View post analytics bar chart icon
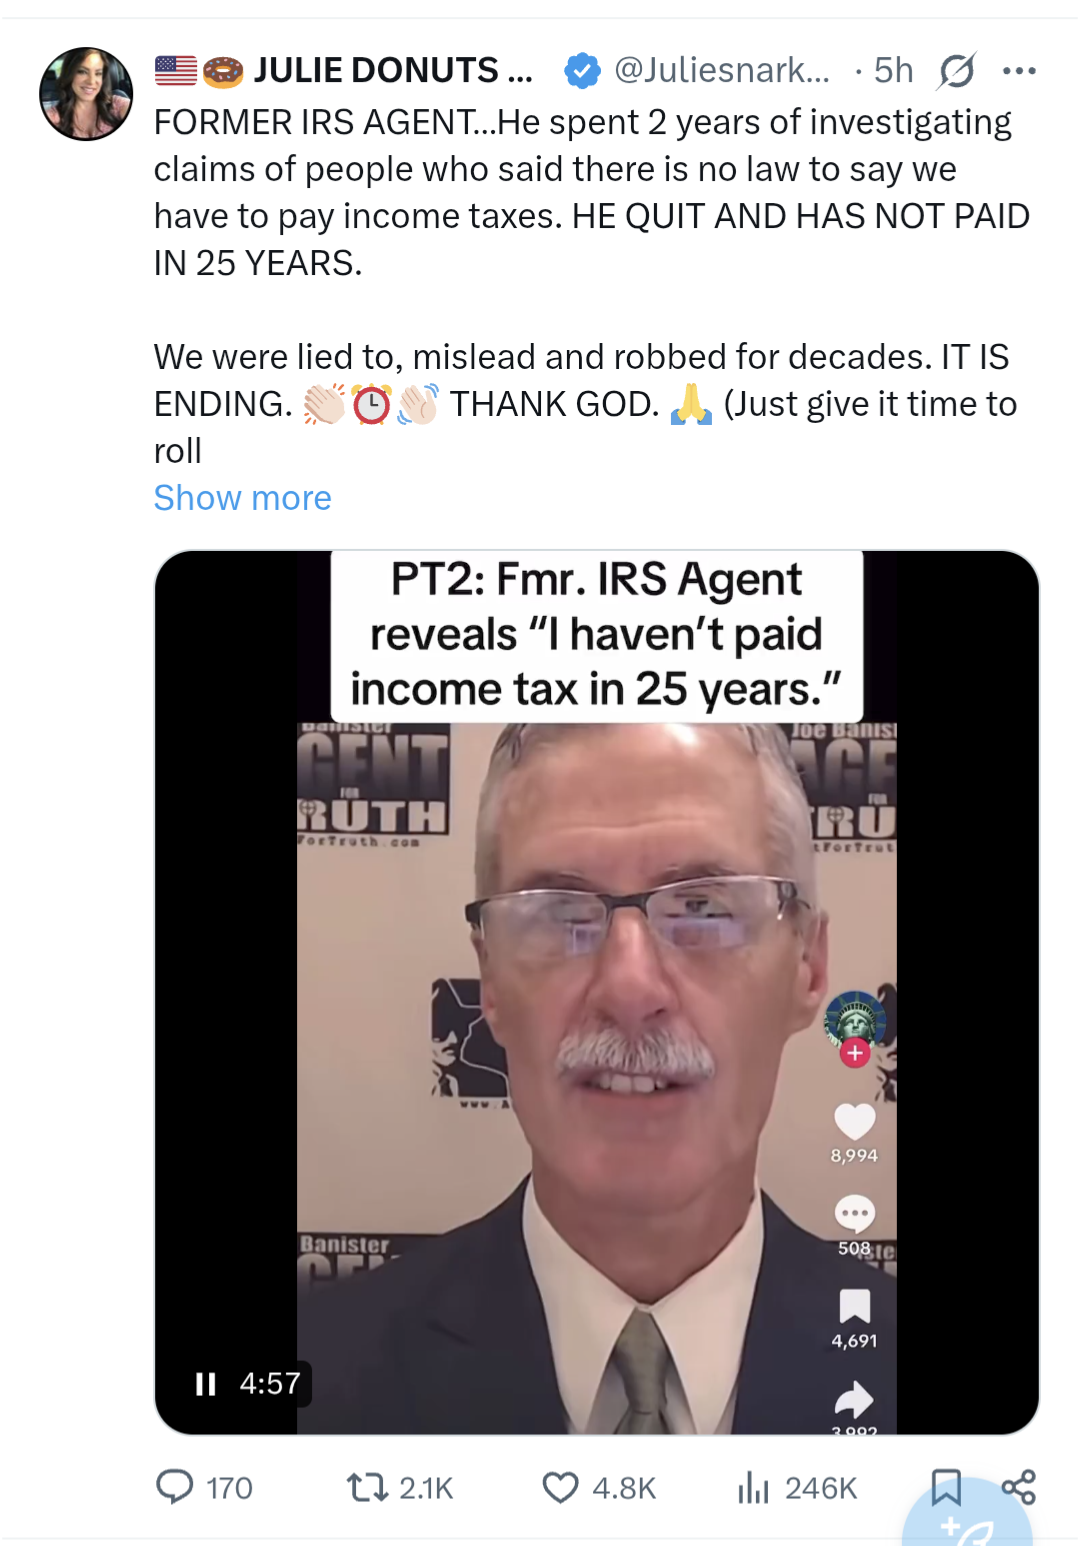This screenshot has height=1546, width=1080. click(753, 1488)
